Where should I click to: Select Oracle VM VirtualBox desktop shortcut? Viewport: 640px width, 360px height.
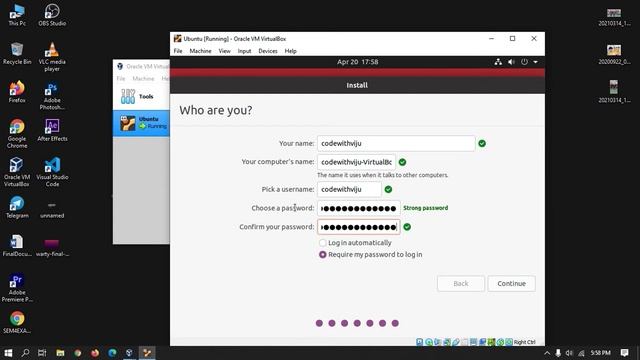[x=17, y=172]
